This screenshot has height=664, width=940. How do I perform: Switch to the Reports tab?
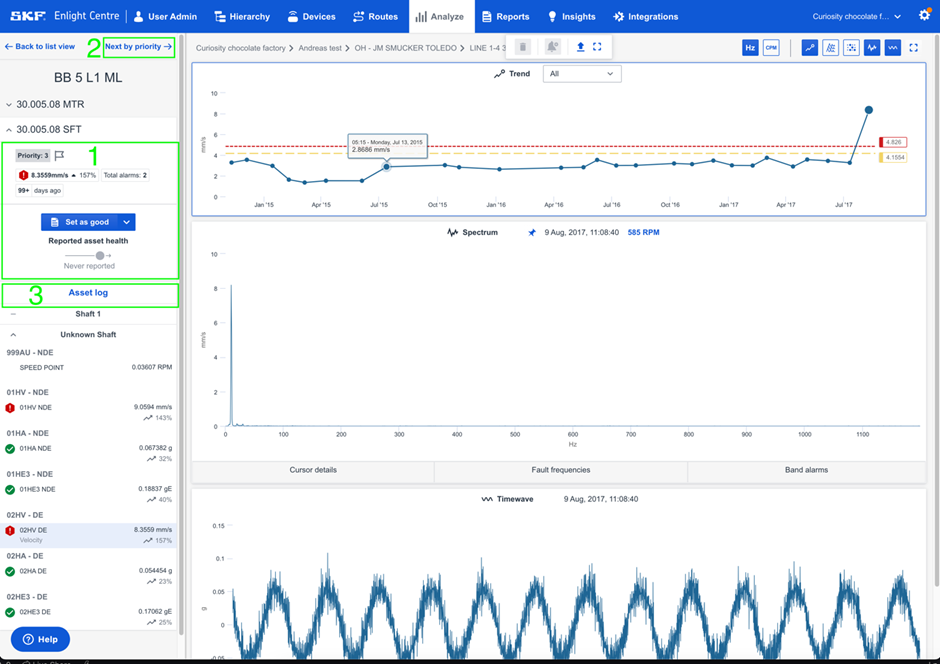[511, 16]
